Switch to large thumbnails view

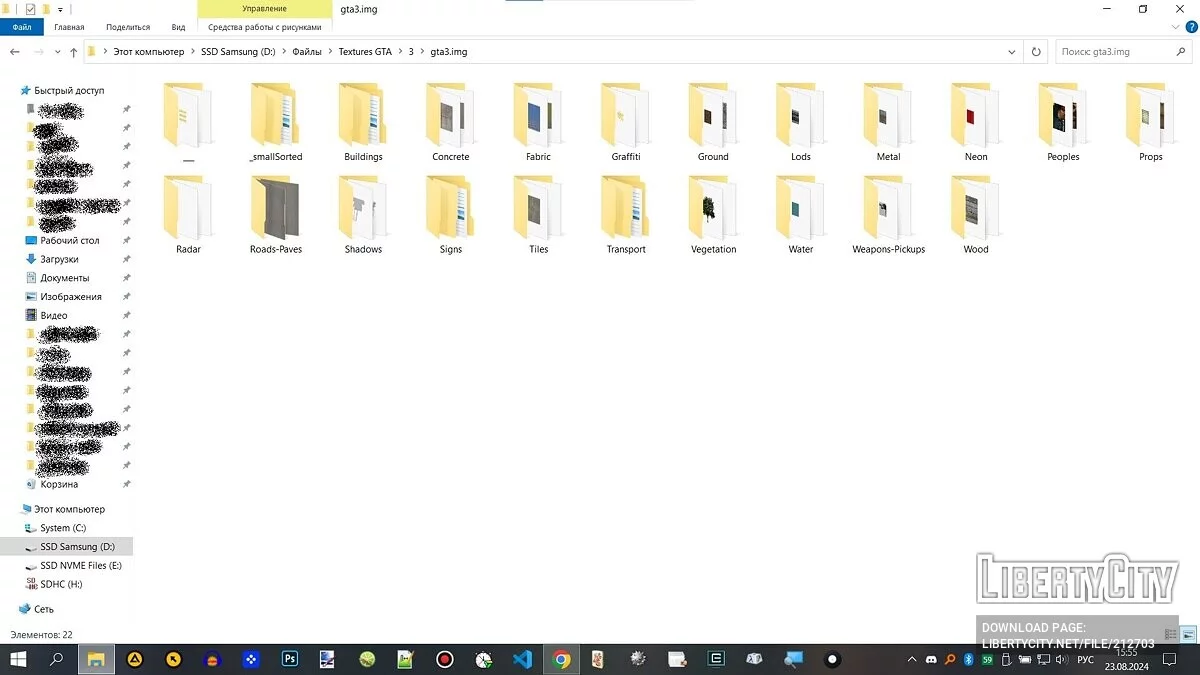[1188, 634]
